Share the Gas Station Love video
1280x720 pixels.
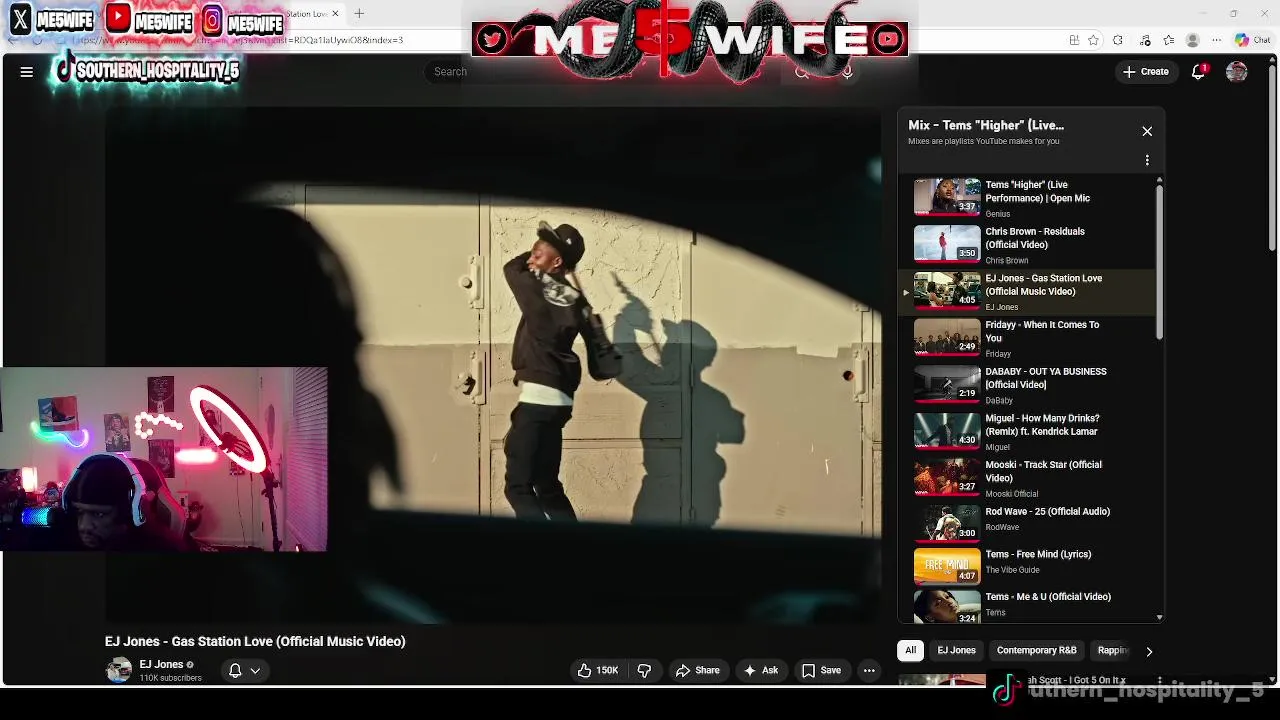697,670
